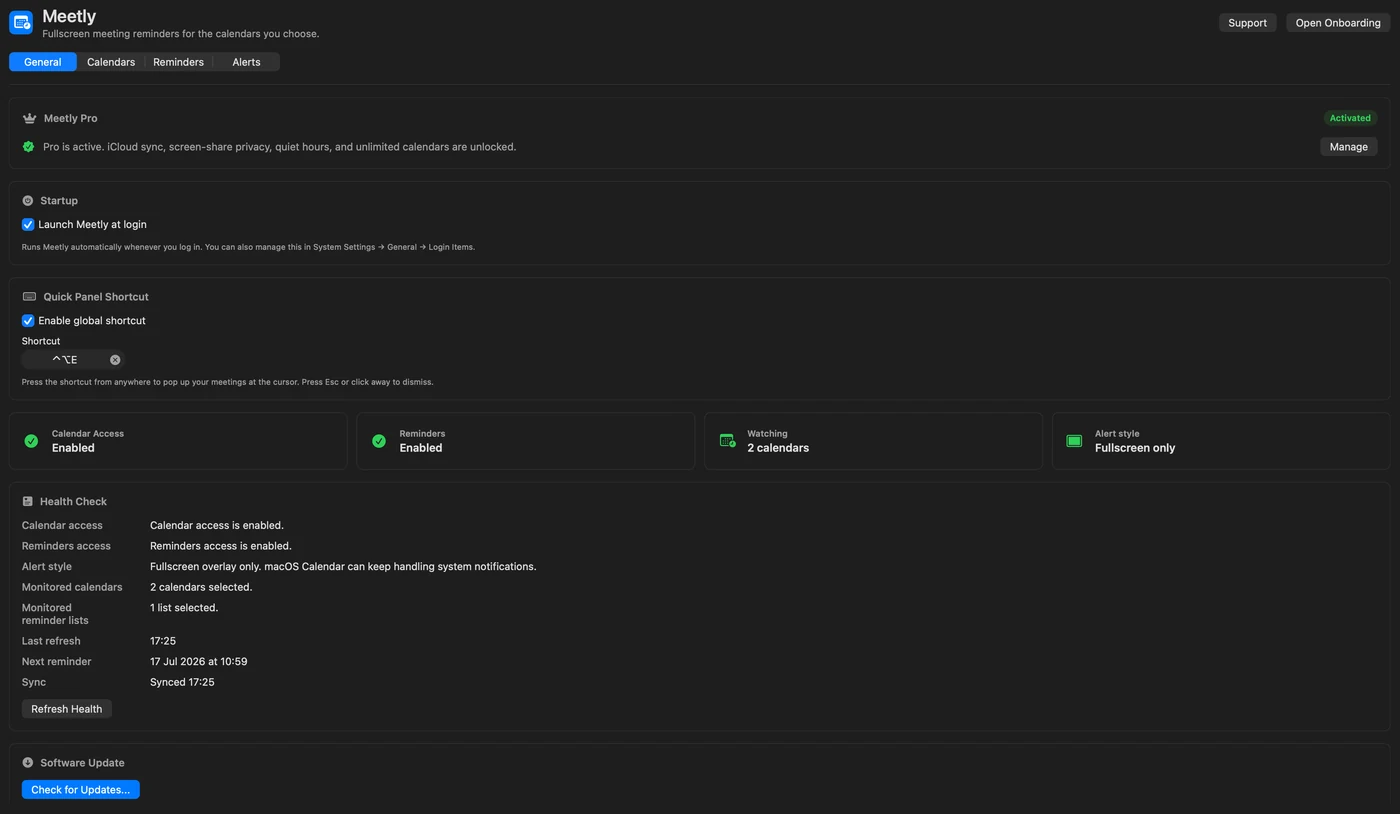The width and height of the screenshot is (1400, 814).
Task: Click the keyboard icon beside Quick Panel Shortcut
Action: [29, 297]
